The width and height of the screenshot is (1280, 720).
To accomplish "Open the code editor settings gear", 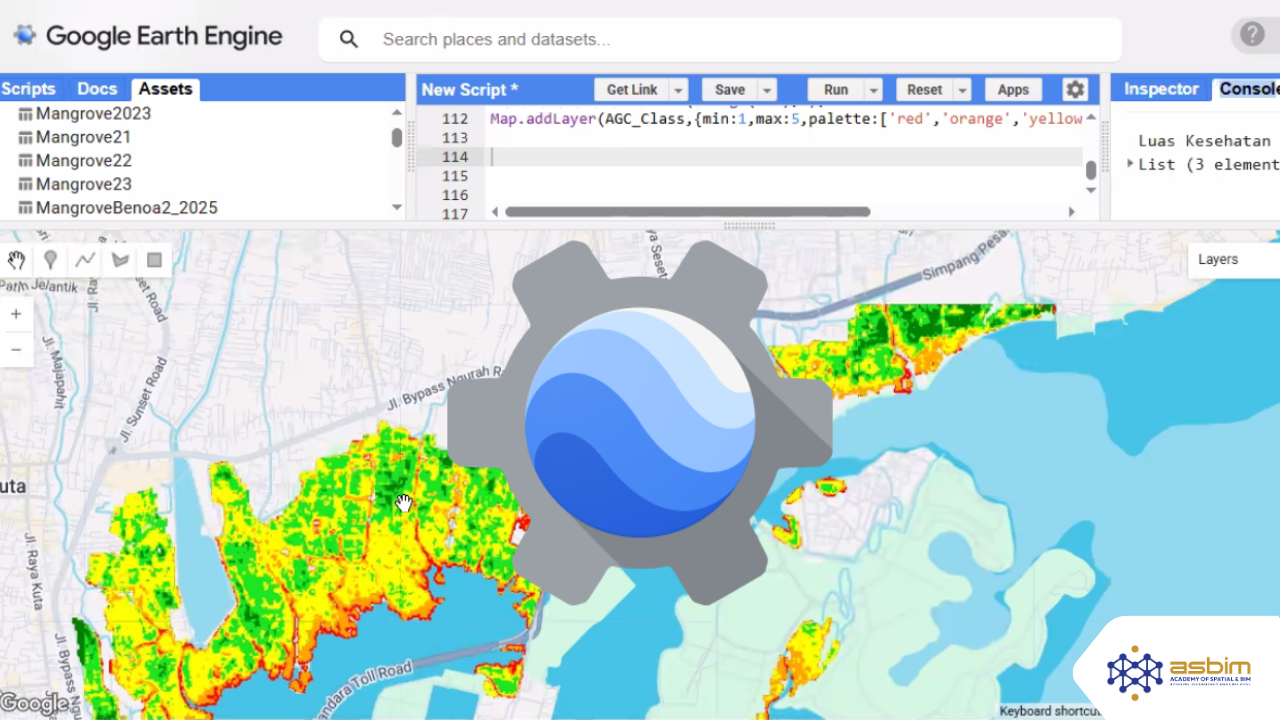I will click(1075, 89).
